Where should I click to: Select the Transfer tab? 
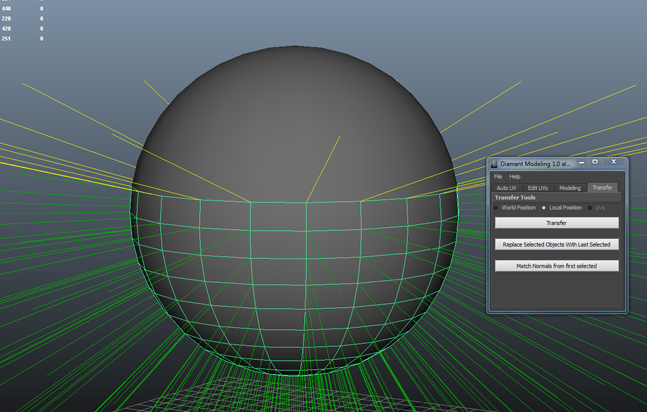[x=602, y=188]
